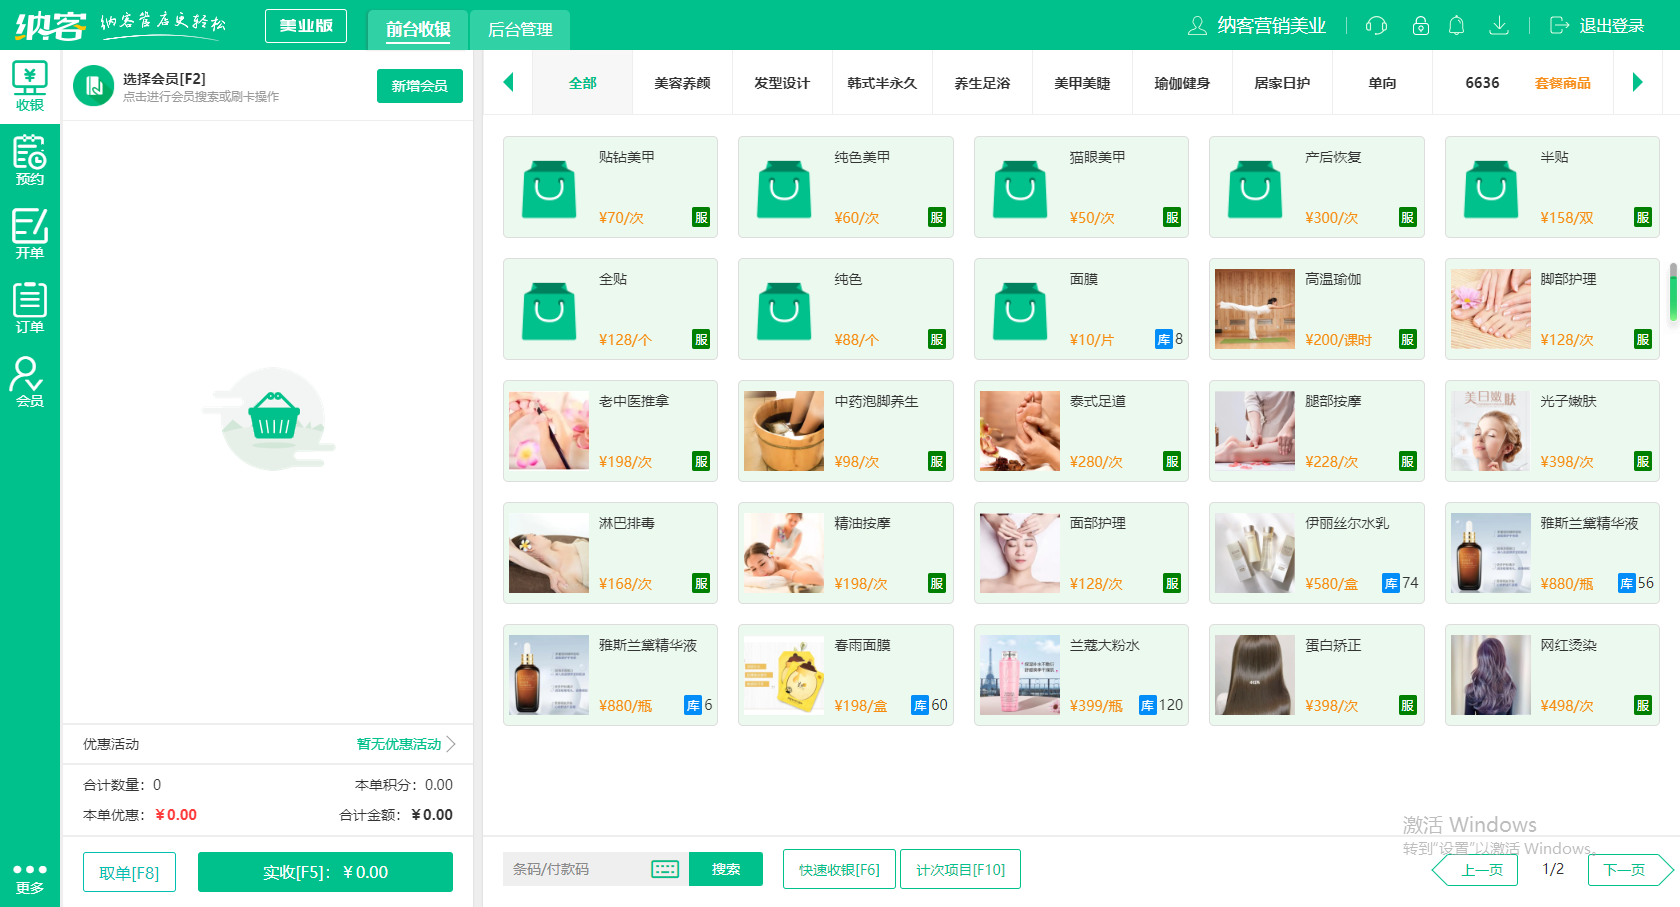
Task: Open the on-screen keyboard icon in barcode field
Action: pyautogui.click(x=666, y=869)
